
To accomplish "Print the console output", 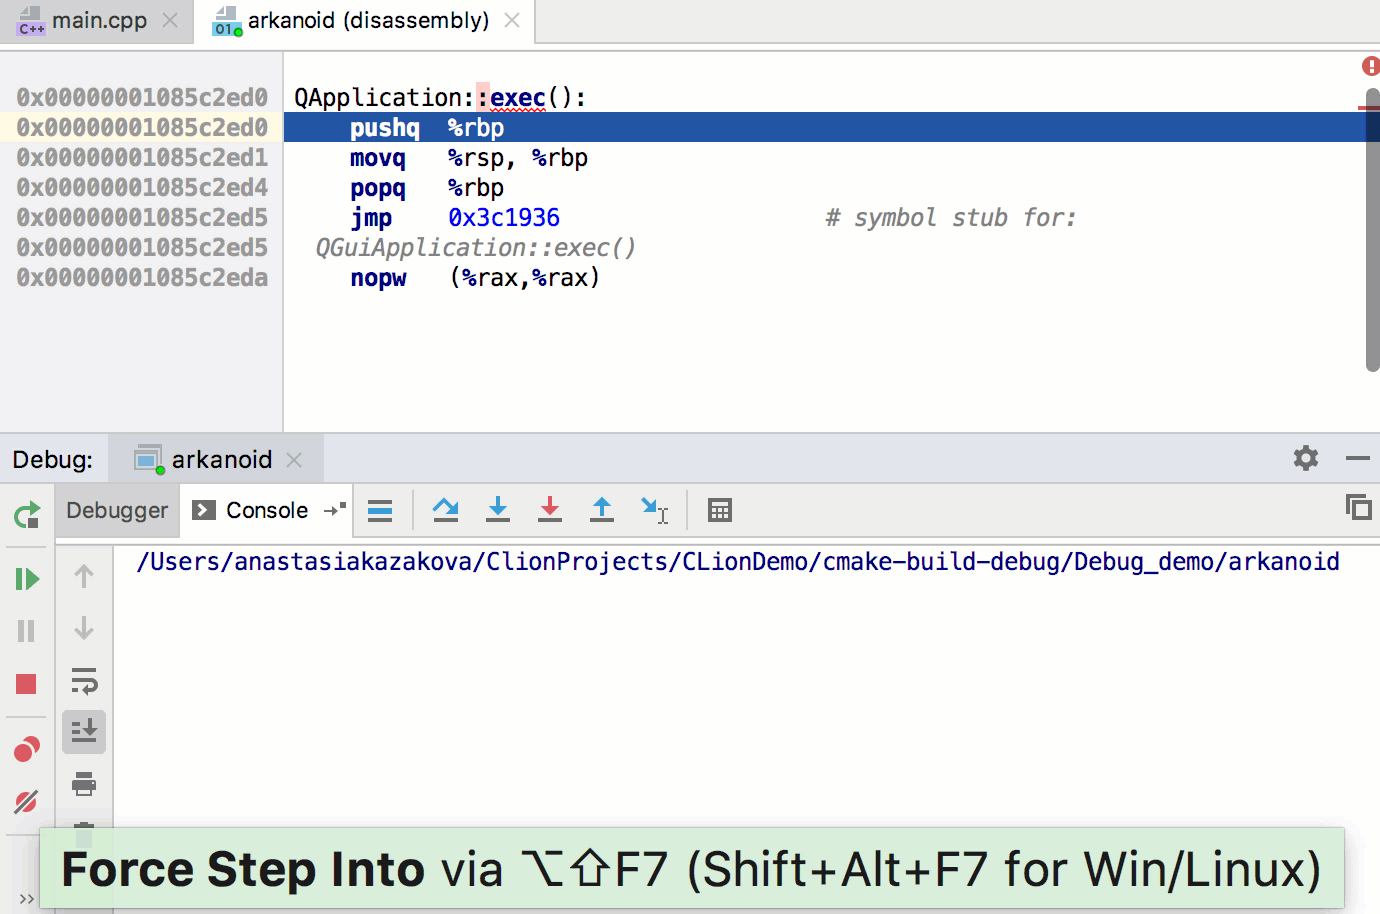I will pos(84,784).
